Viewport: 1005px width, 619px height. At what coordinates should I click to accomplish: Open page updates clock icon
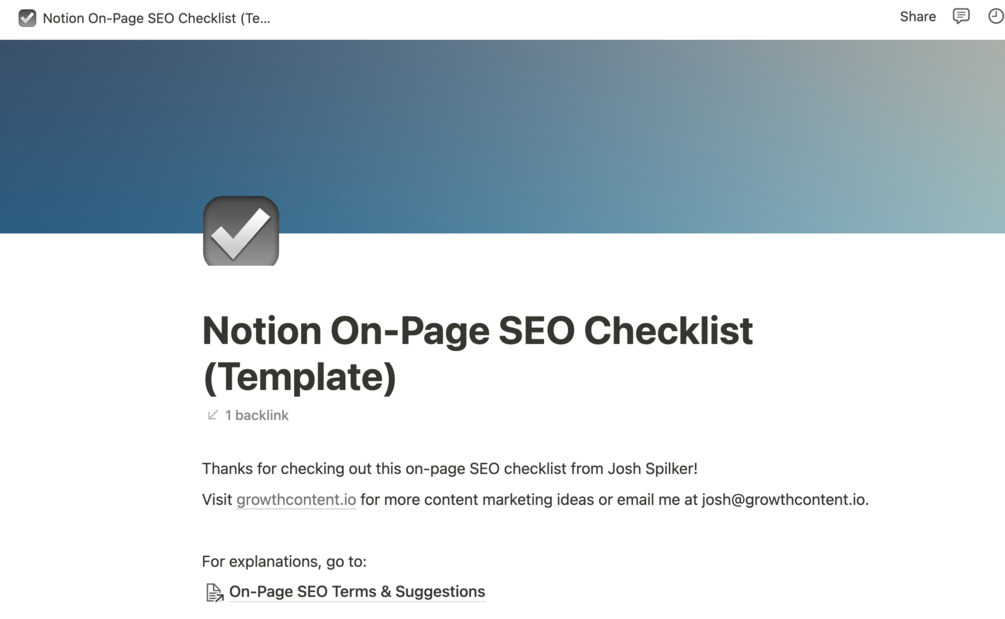click(x=995, y=16)
